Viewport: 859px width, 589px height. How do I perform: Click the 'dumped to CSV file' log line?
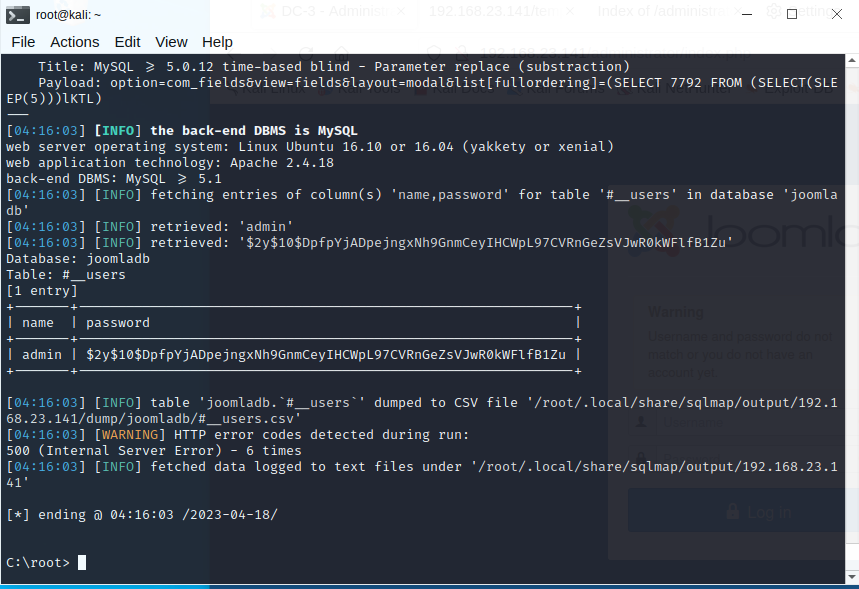(422, 411)
